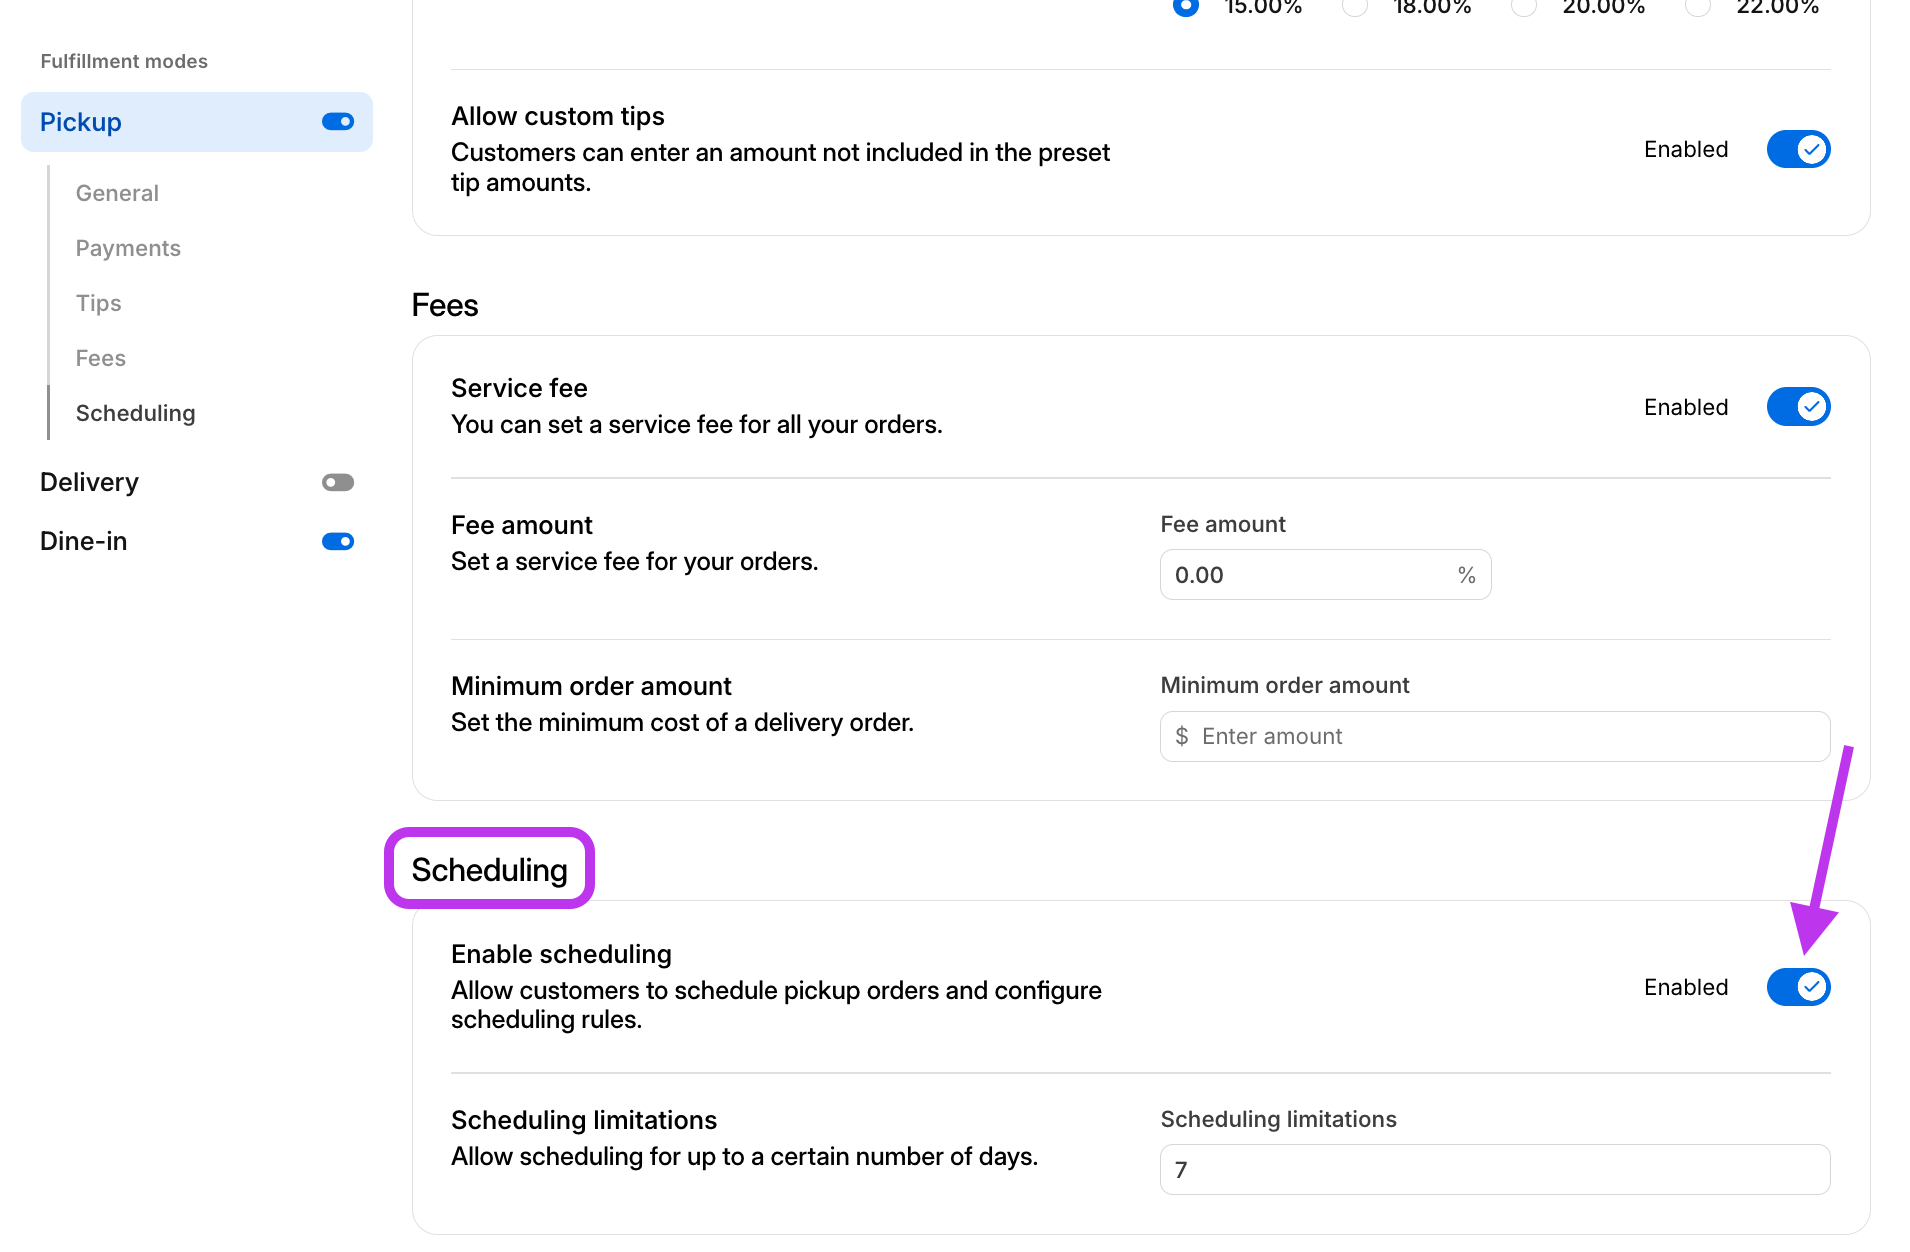
Task: Switch off the Service fee toggle
Action: point(1797,407)
